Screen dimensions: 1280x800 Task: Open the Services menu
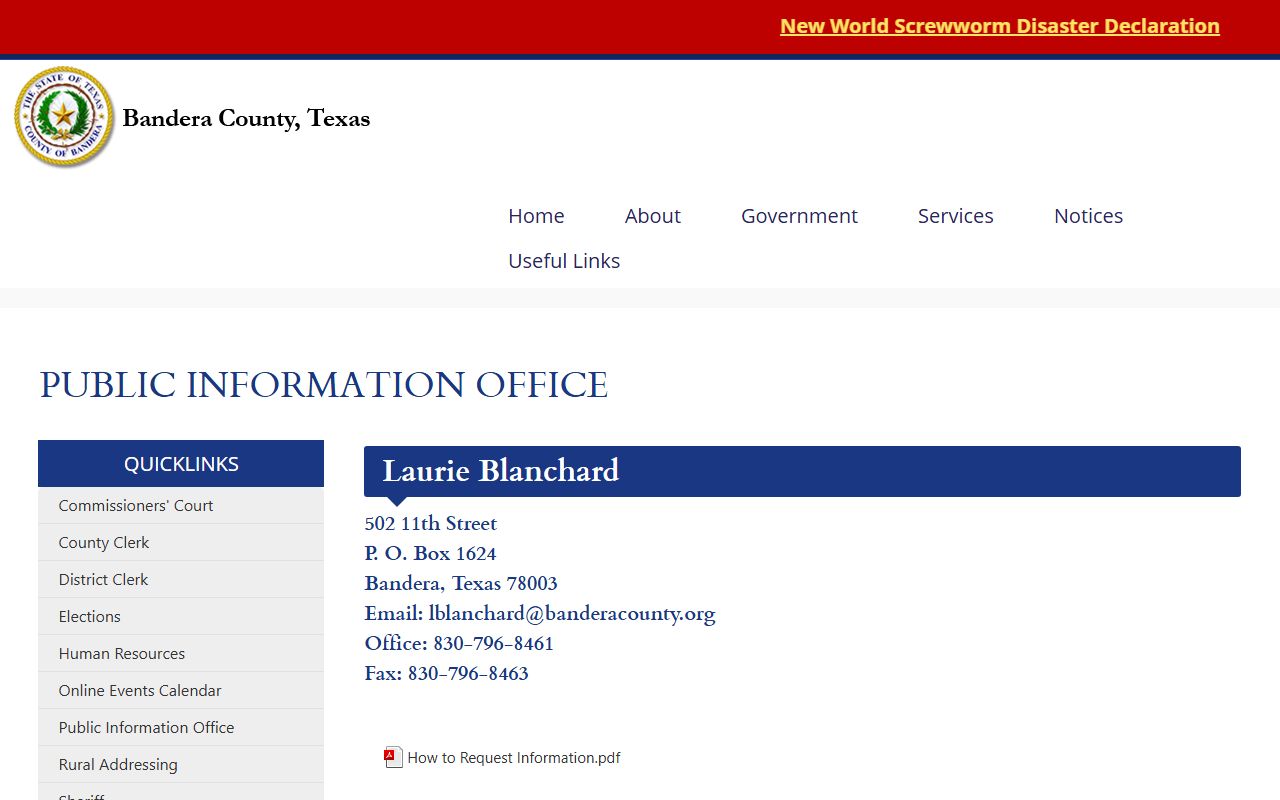pos(956,216)
